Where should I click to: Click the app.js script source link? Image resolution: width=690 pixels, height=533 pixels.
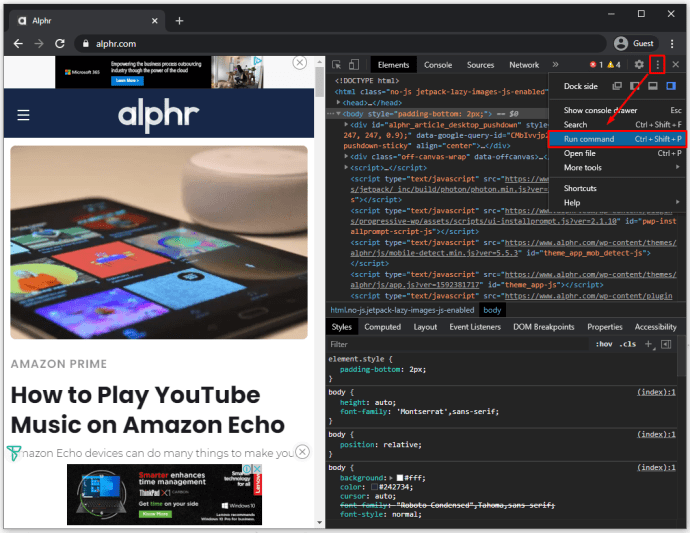pyautogui.click(x=513, y=279)
